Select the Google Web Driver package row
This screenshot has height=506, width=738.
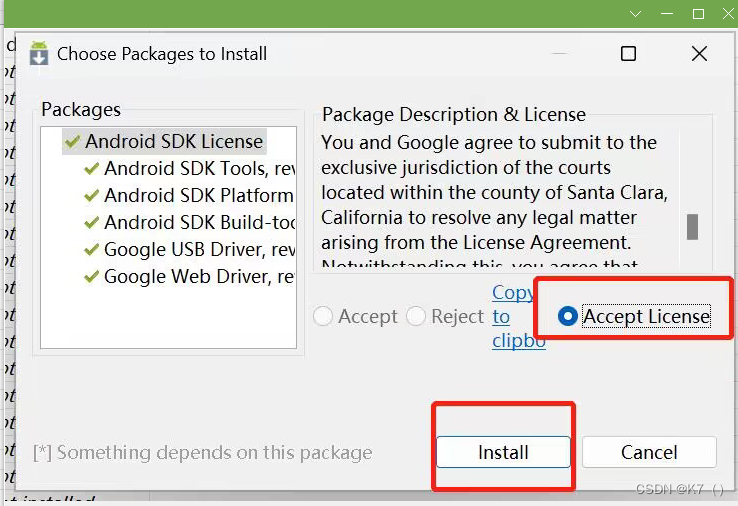(x=190, y=276)
